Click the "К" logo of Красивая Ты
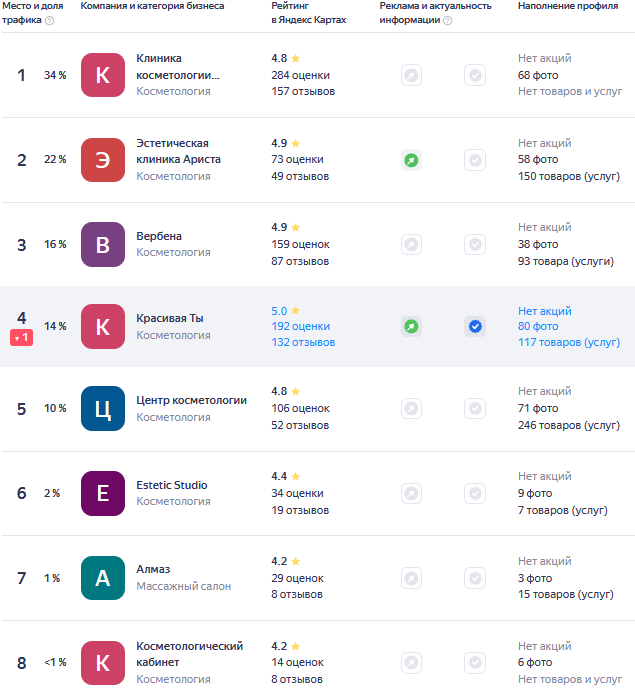This screenshot has height=699, width=635. [103, 326]
